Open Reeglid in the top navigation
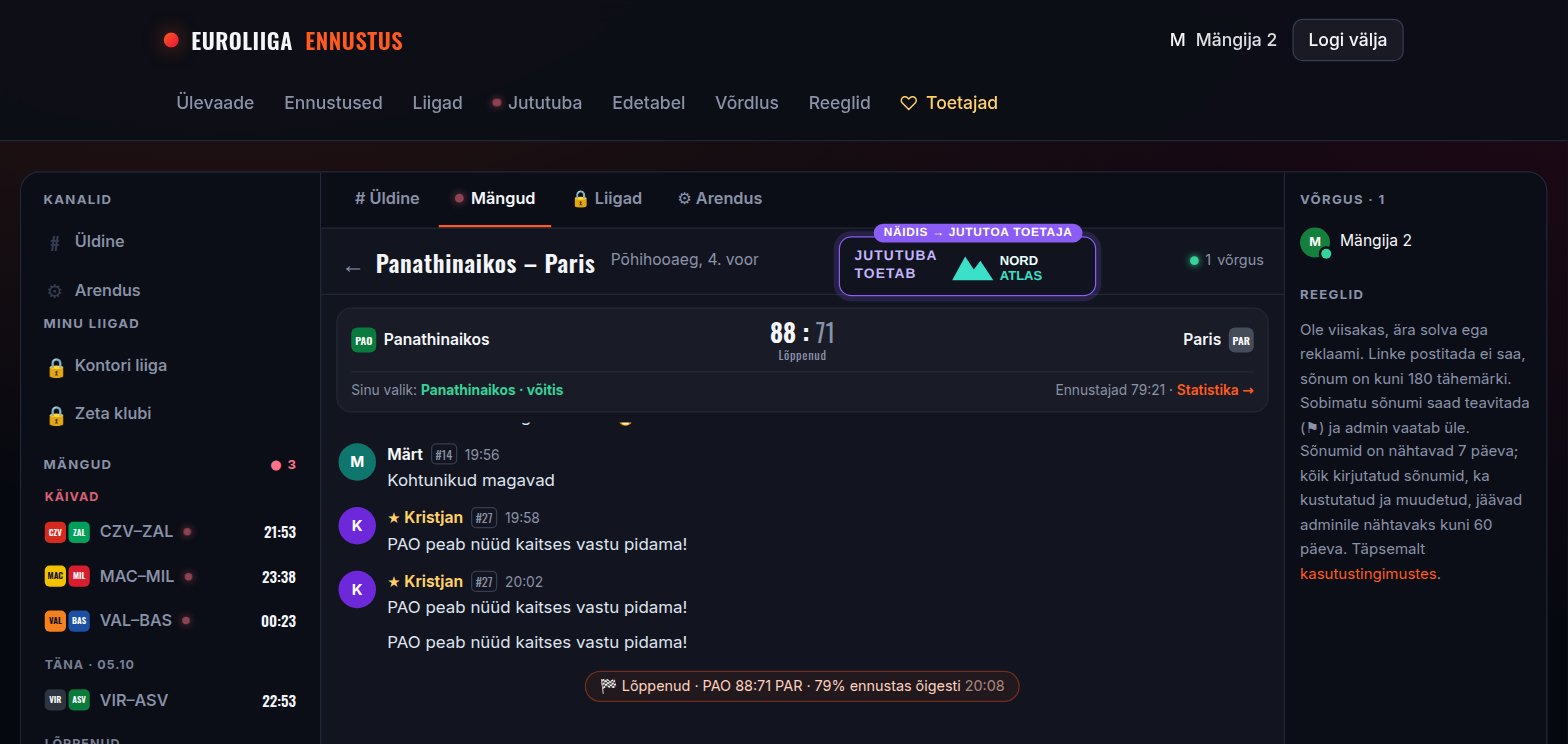This screenshot has width=1568, height=744. click(840, 103)
